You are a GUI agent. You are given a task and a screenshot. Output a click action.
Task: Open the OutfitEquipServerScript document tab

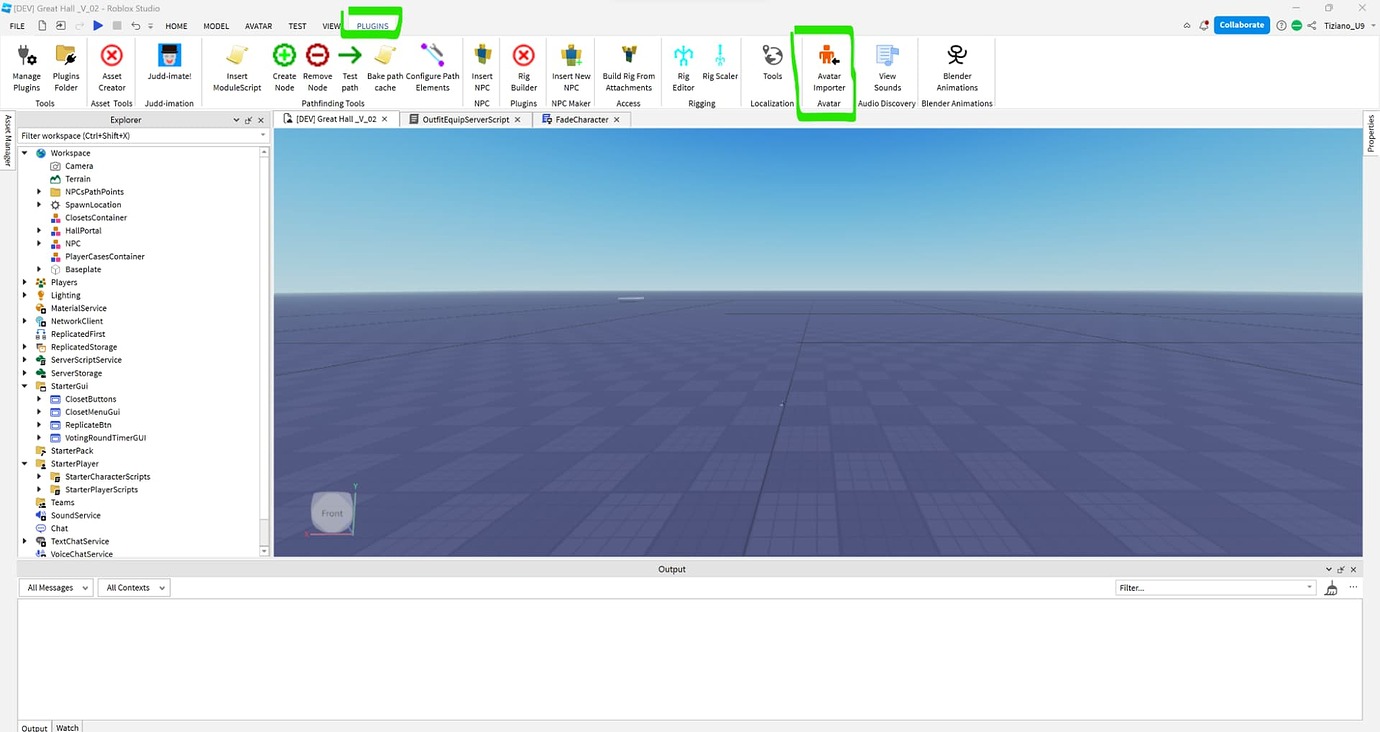(x=465, y=119)
